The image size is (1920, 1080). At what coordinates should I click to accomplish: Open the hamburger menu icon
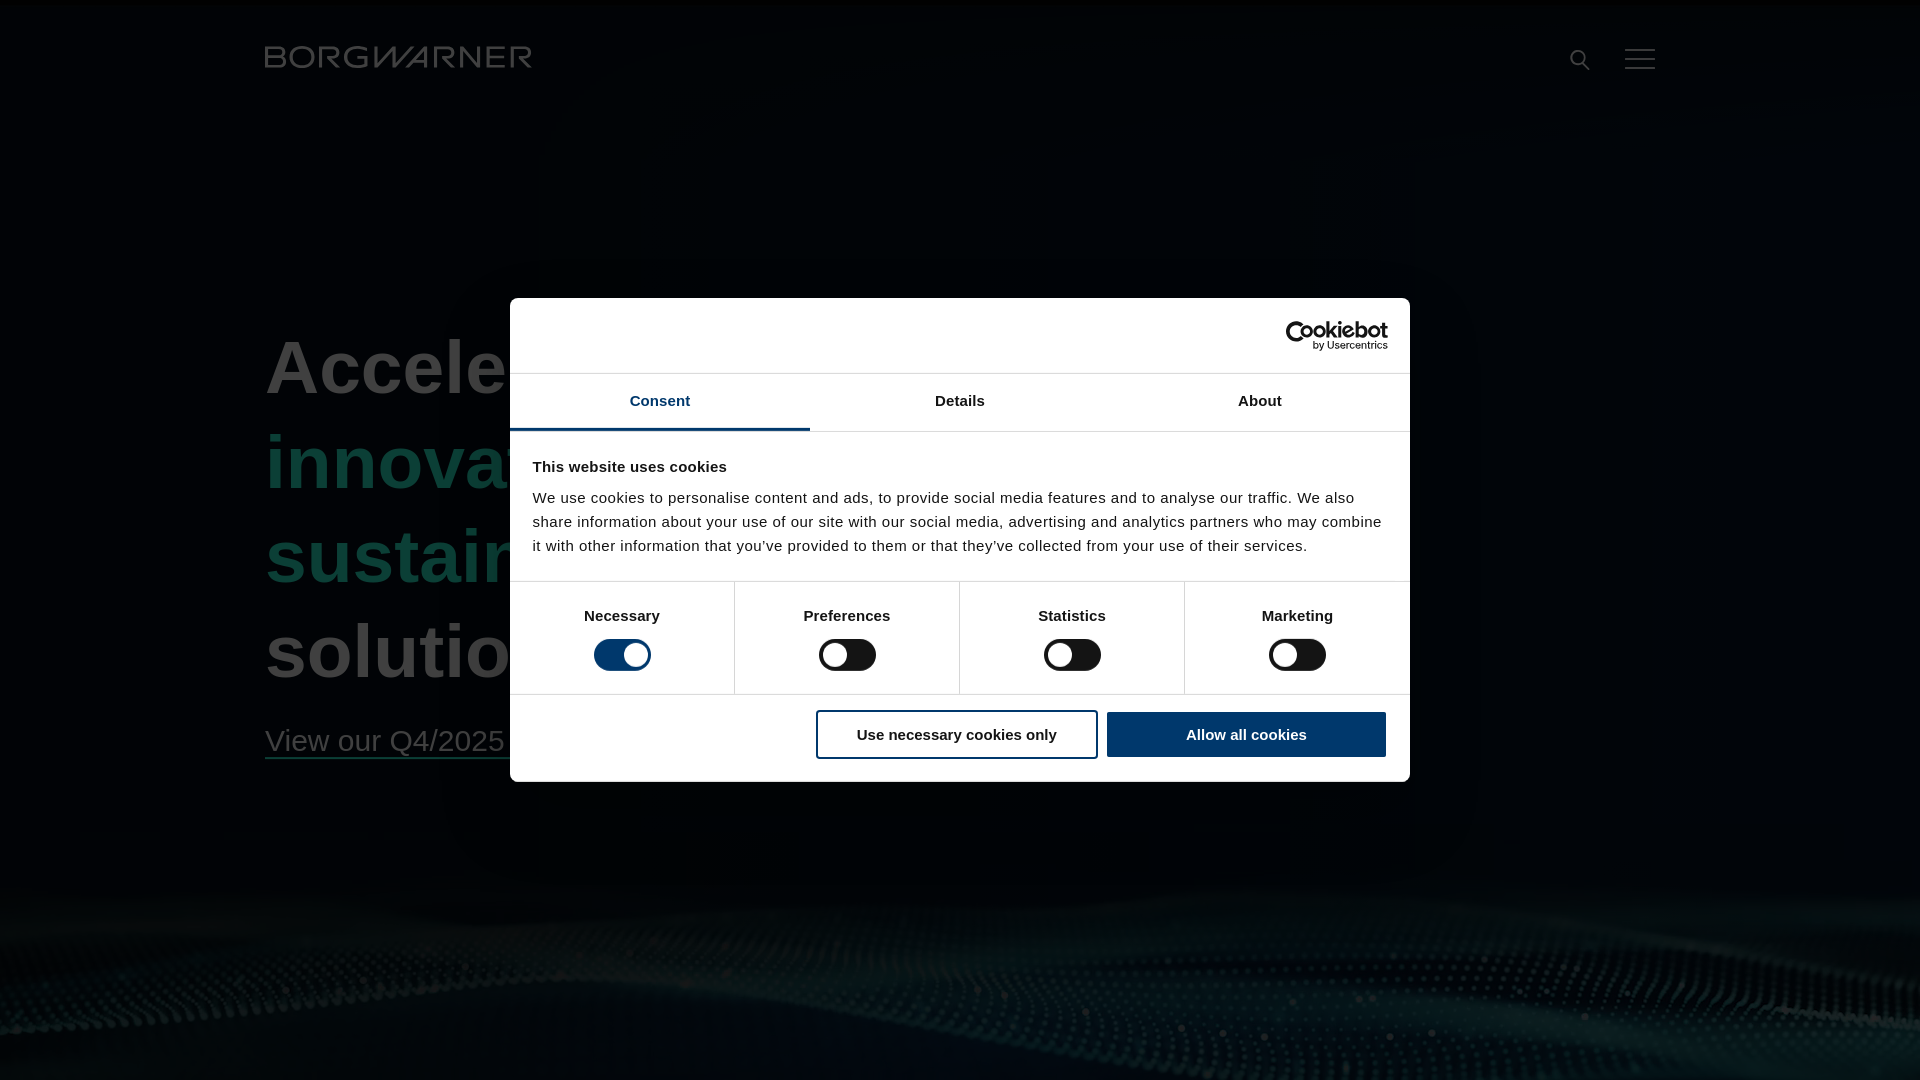(1639, 59)
